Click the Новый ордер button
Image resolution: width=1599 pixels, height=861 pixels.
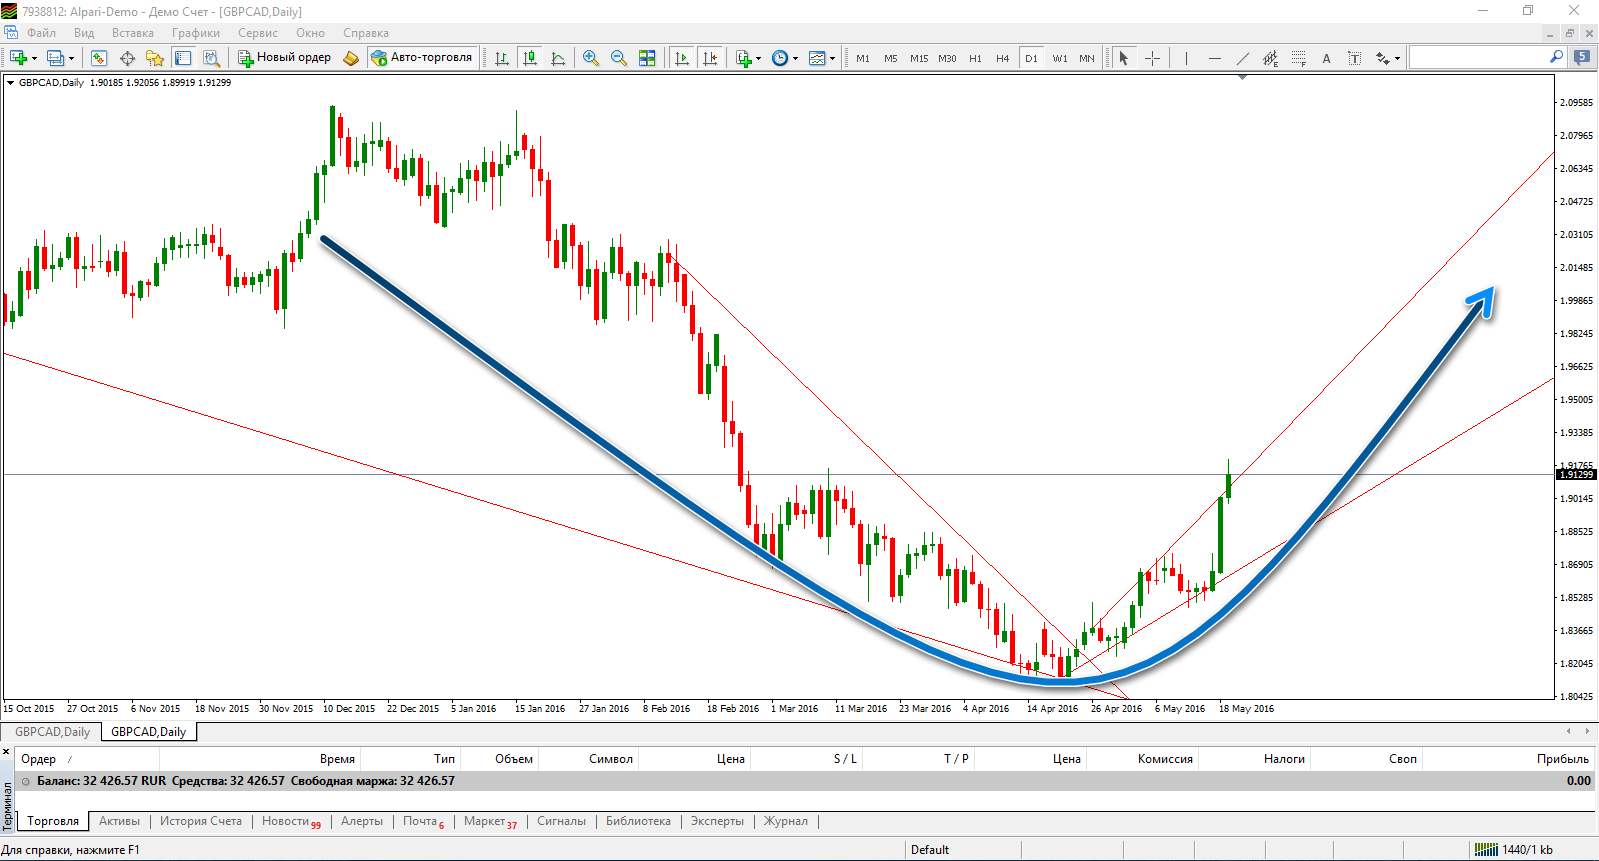285,58
